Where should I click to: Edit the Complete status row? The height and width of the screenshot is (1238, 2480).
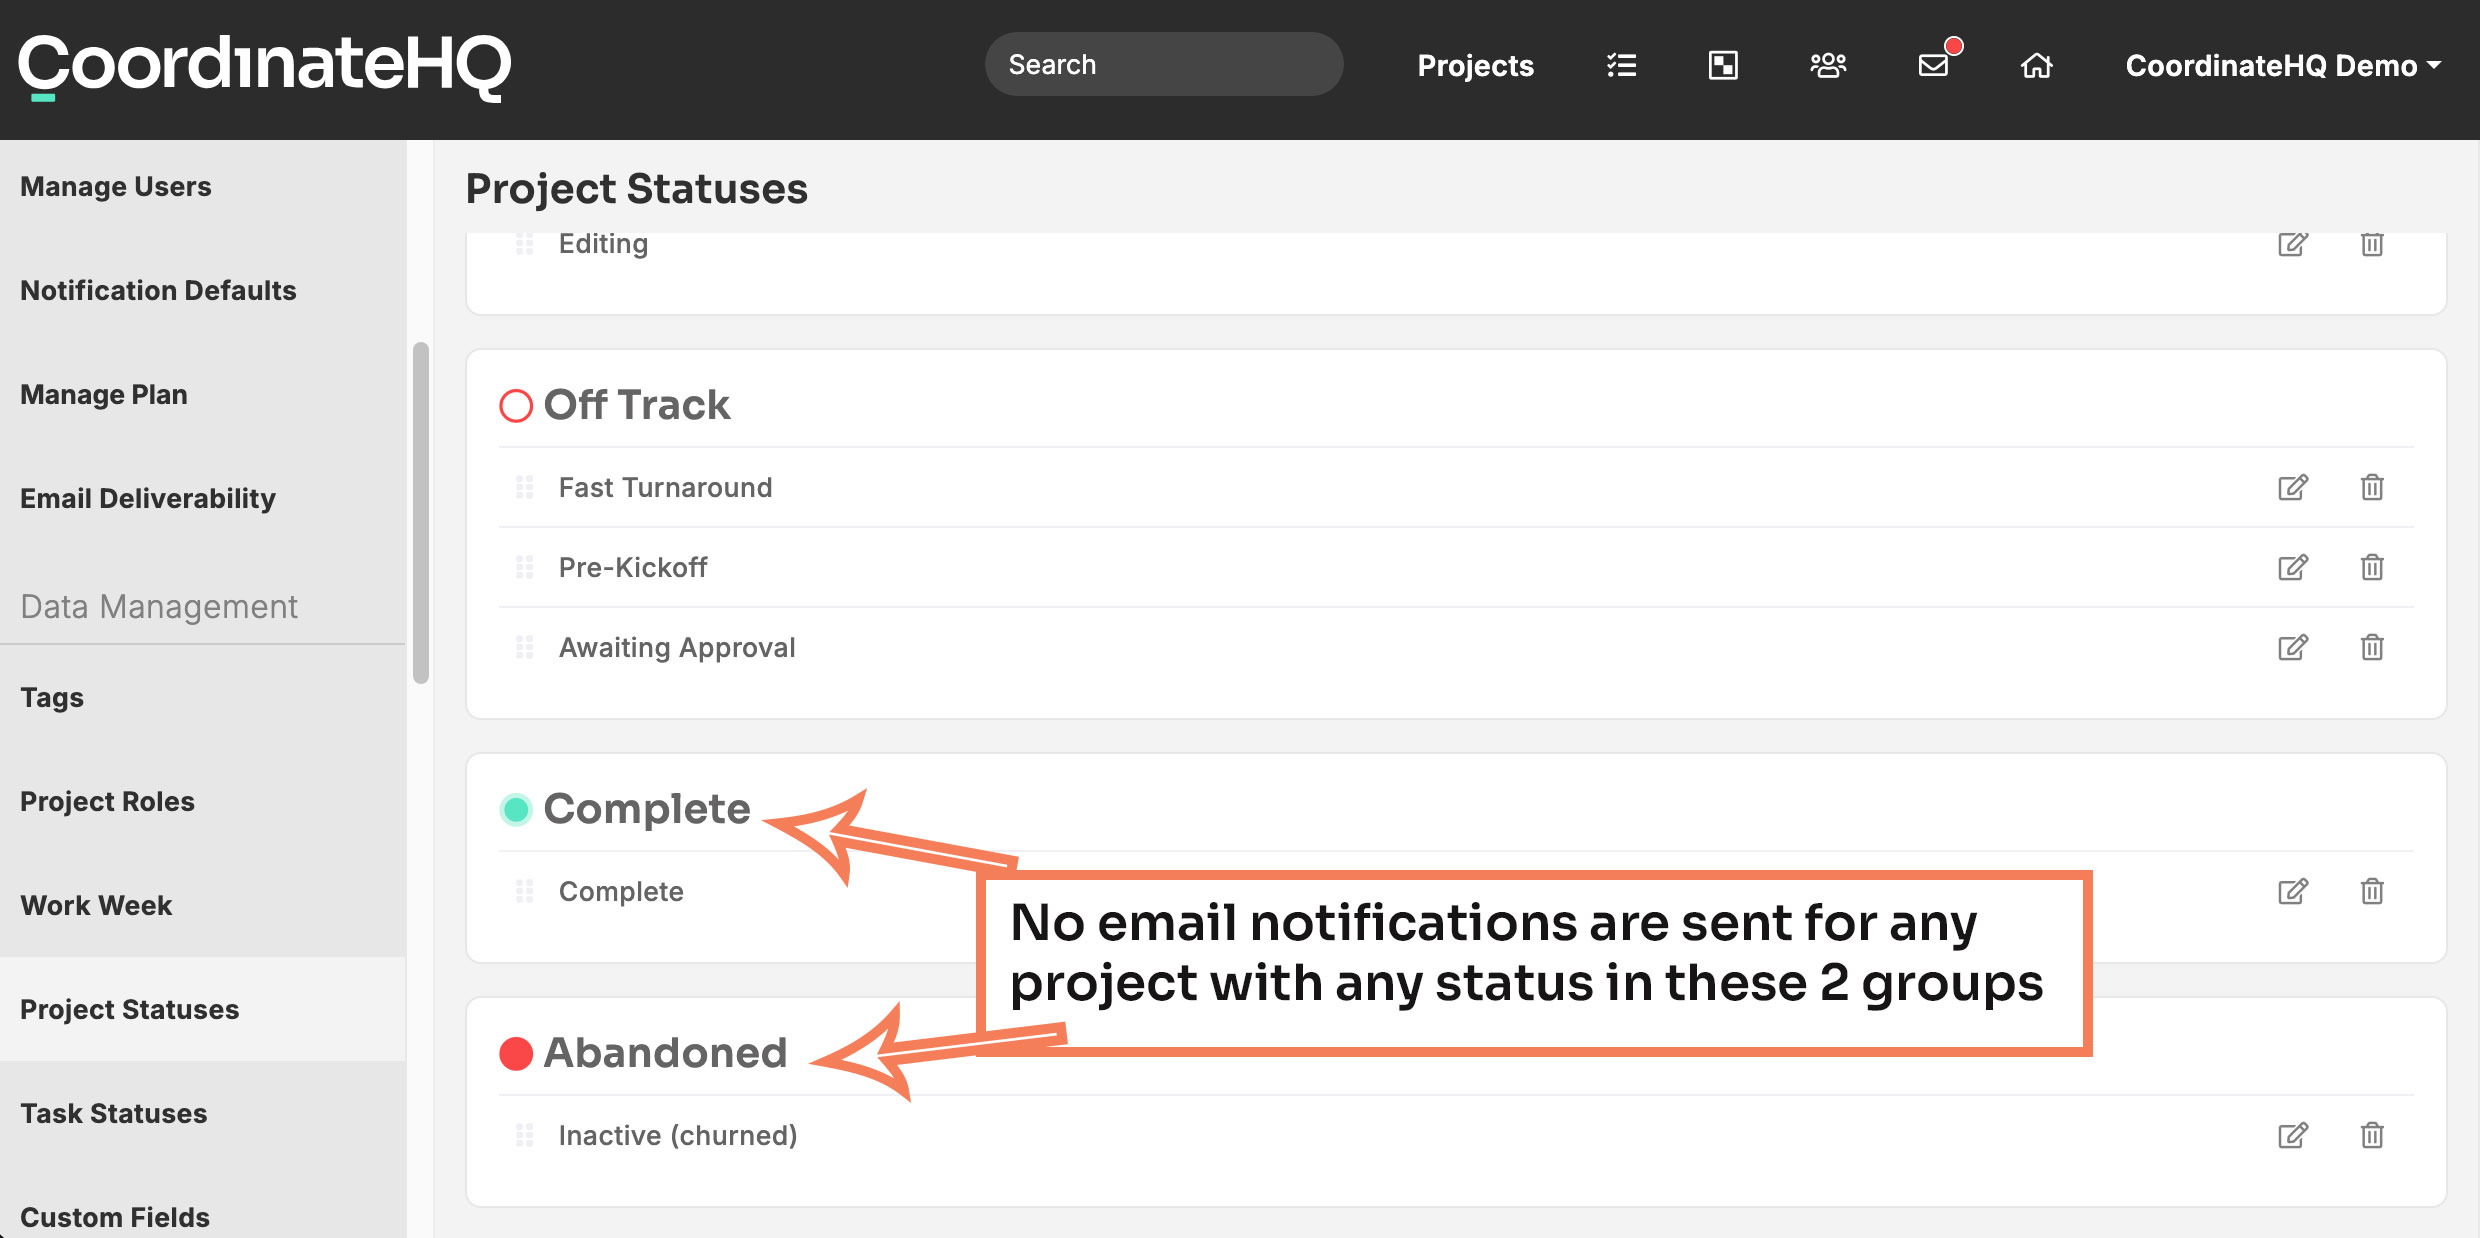(x=2293, y=891)
